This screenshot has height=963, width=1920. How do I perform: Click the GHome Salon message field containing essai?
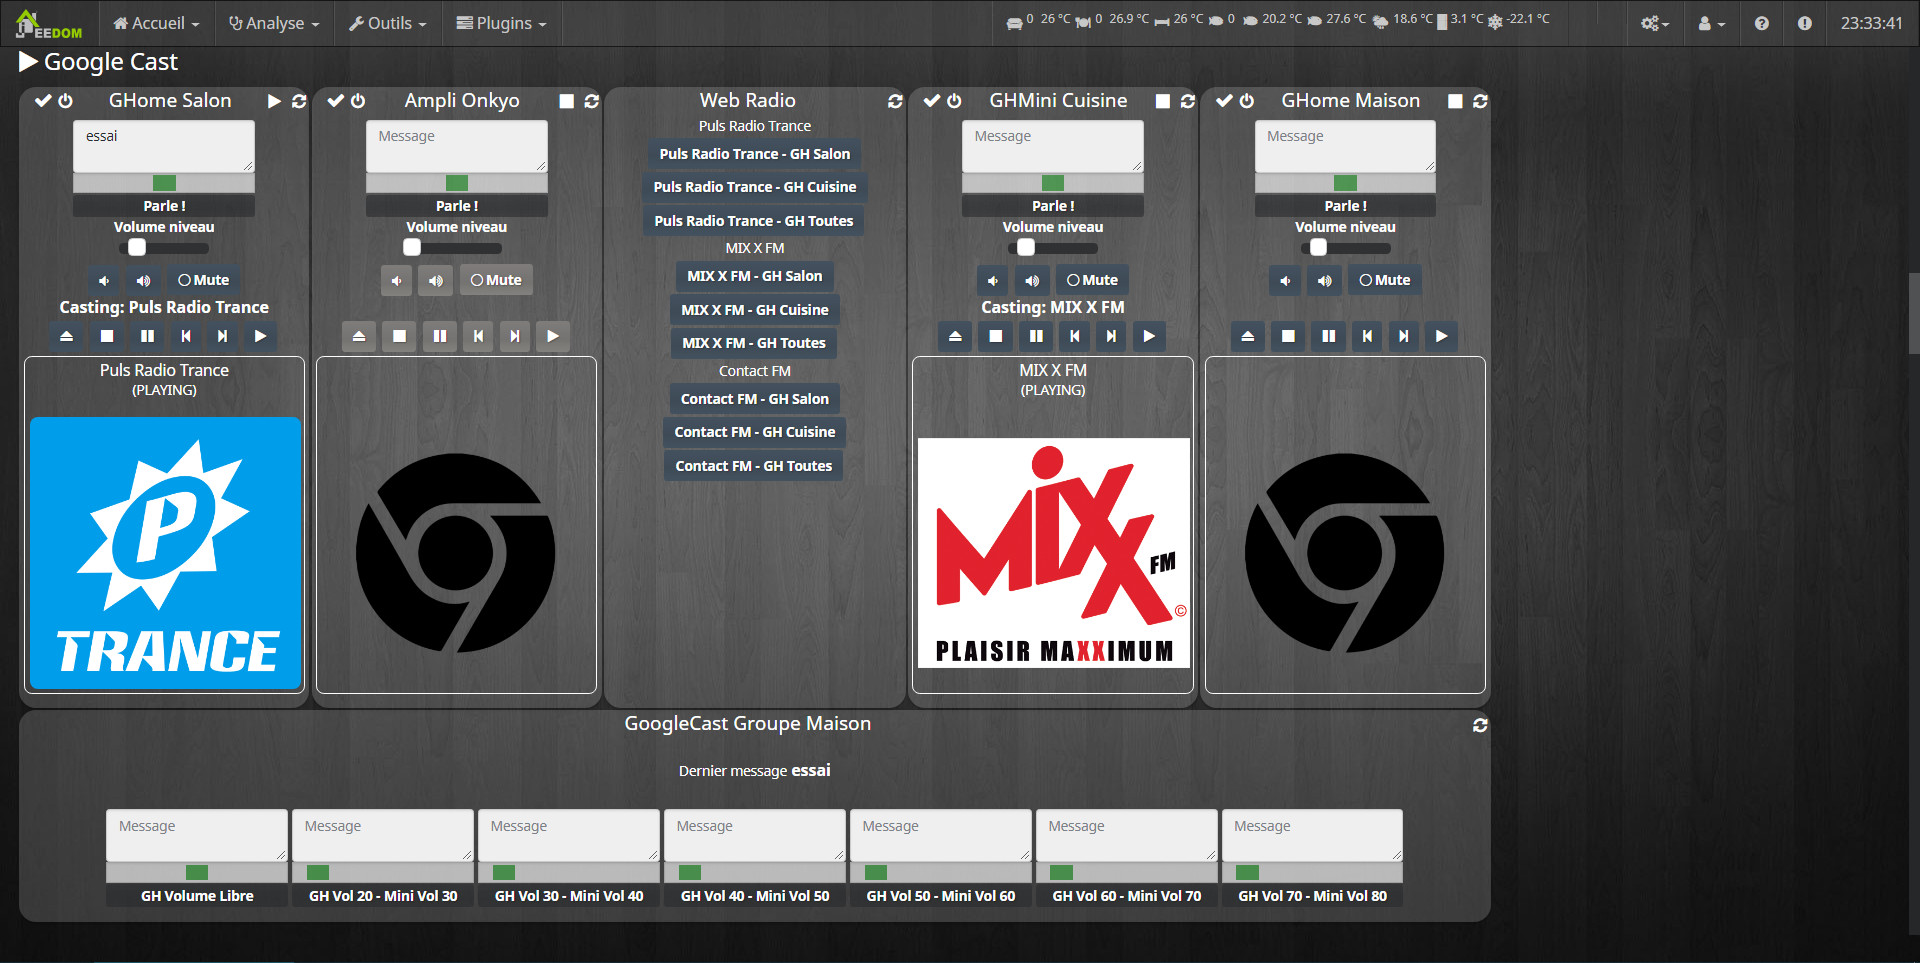[x=164, y=146]
